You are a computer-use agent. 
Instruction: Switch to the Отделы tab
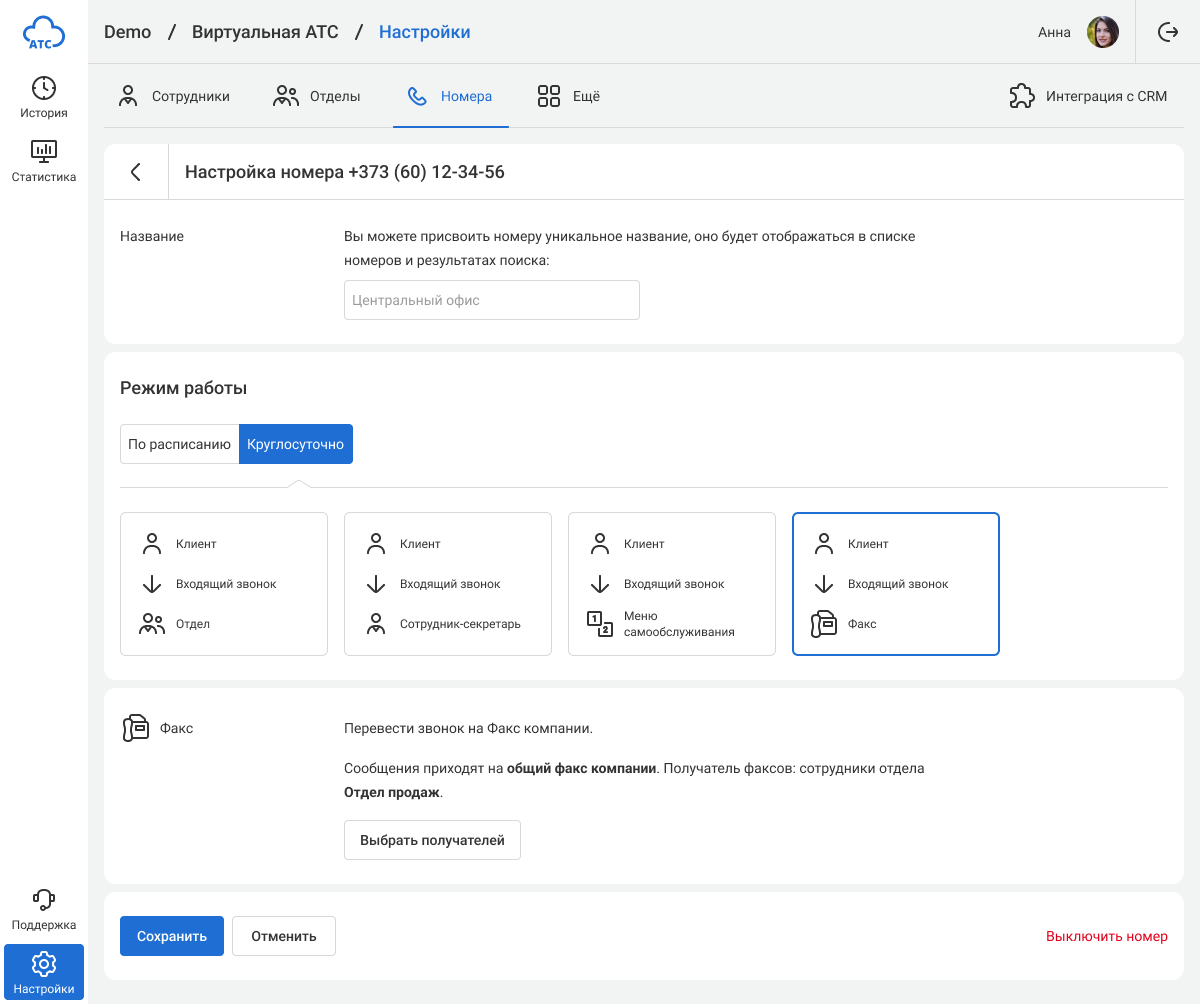[x=317, y=97]
